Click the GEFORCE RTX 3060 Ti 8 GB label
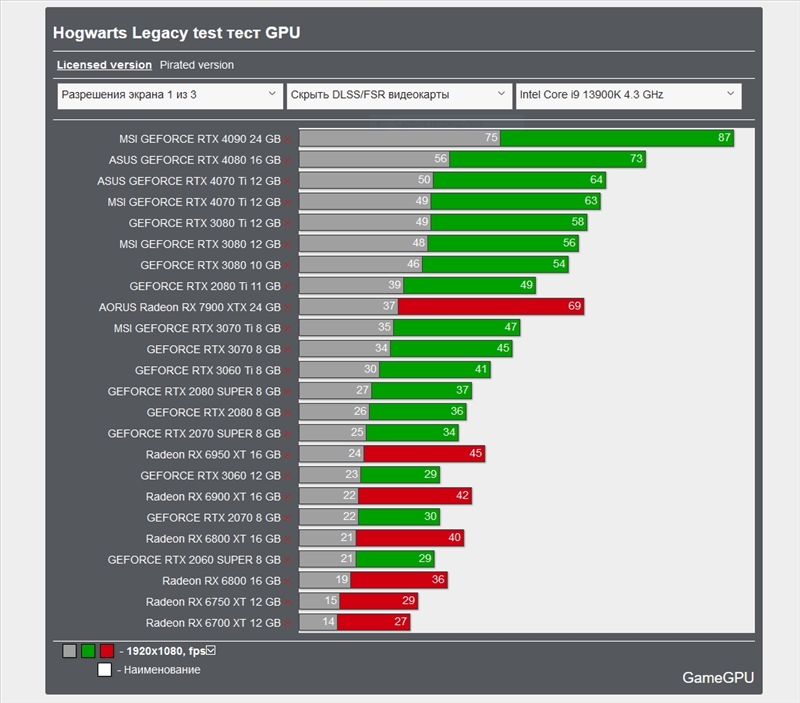Screen dimensions: 800x703 208,370
